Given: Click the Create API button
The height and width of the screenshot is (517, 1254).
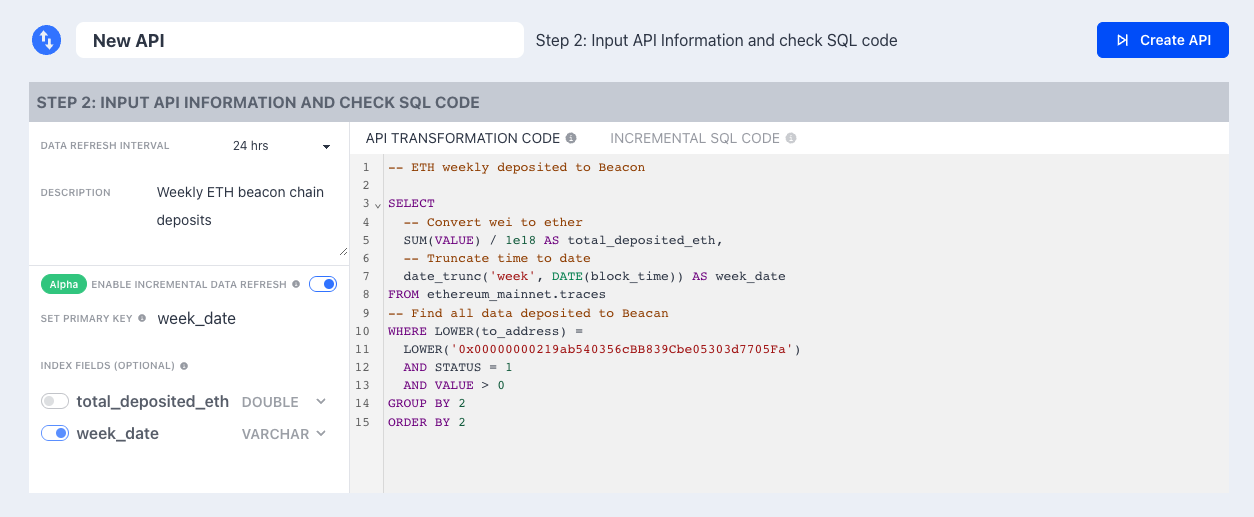Looking at the screenshot, I should [x=1163, y=40].
